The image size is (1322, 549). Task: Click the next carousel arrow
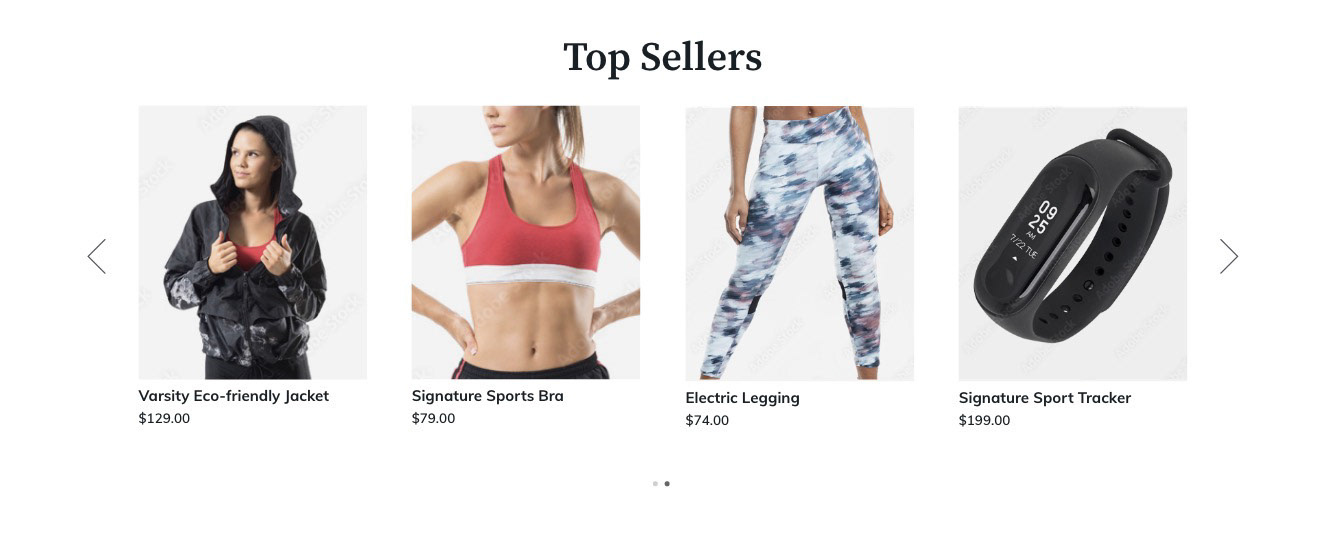(1229, 256)
